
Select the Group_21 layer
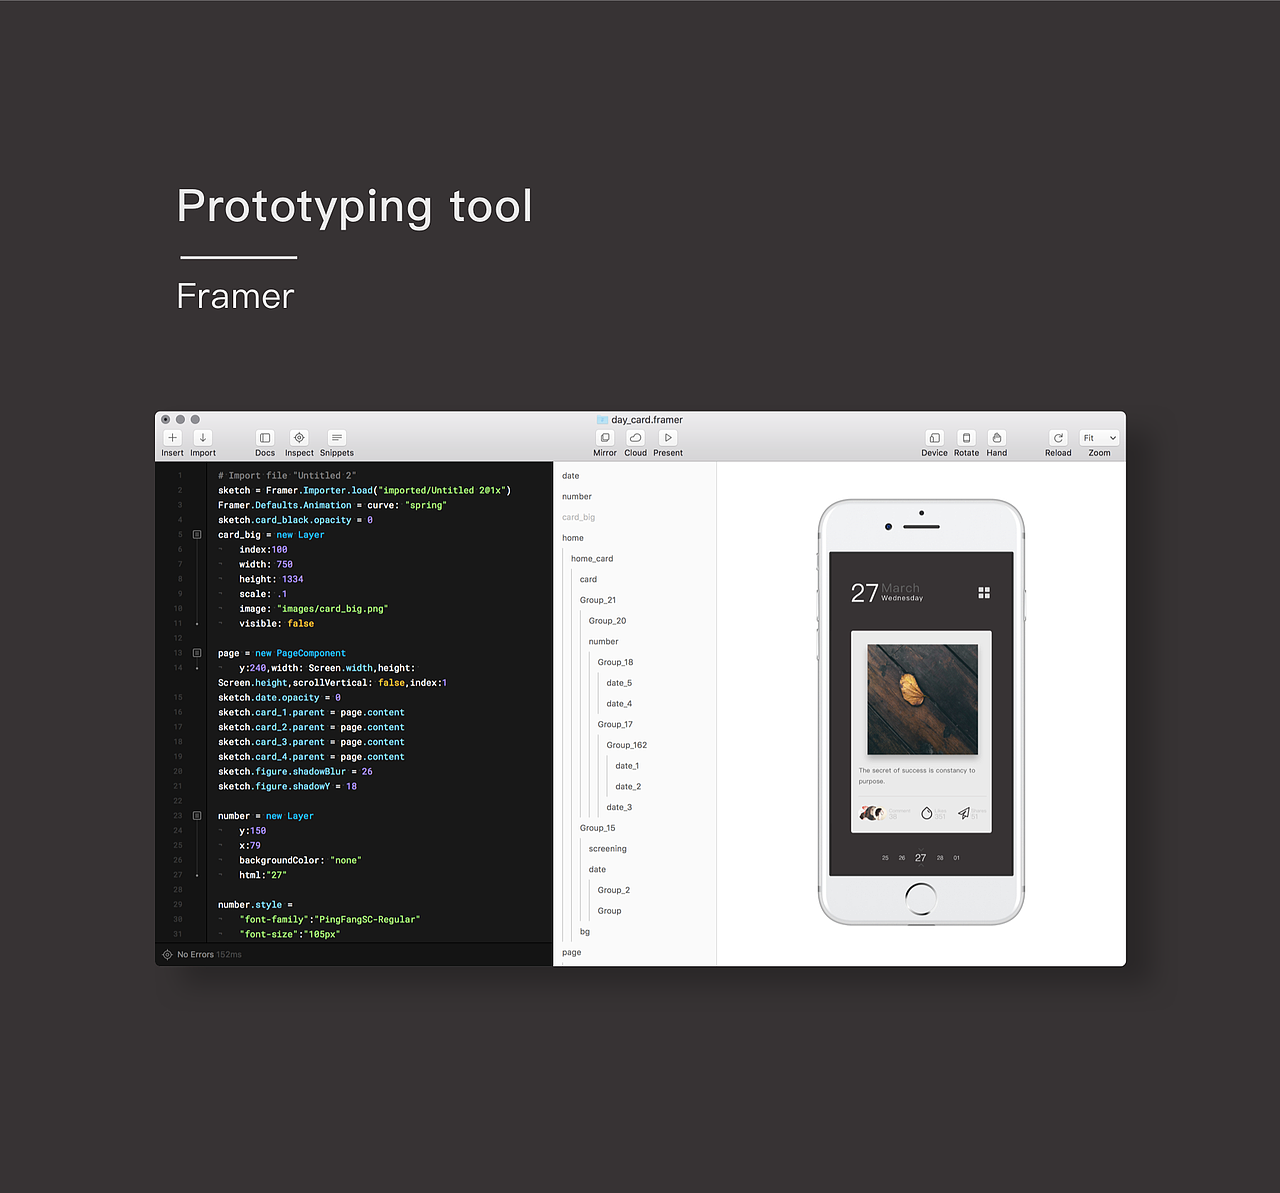[x=598, y=600]
